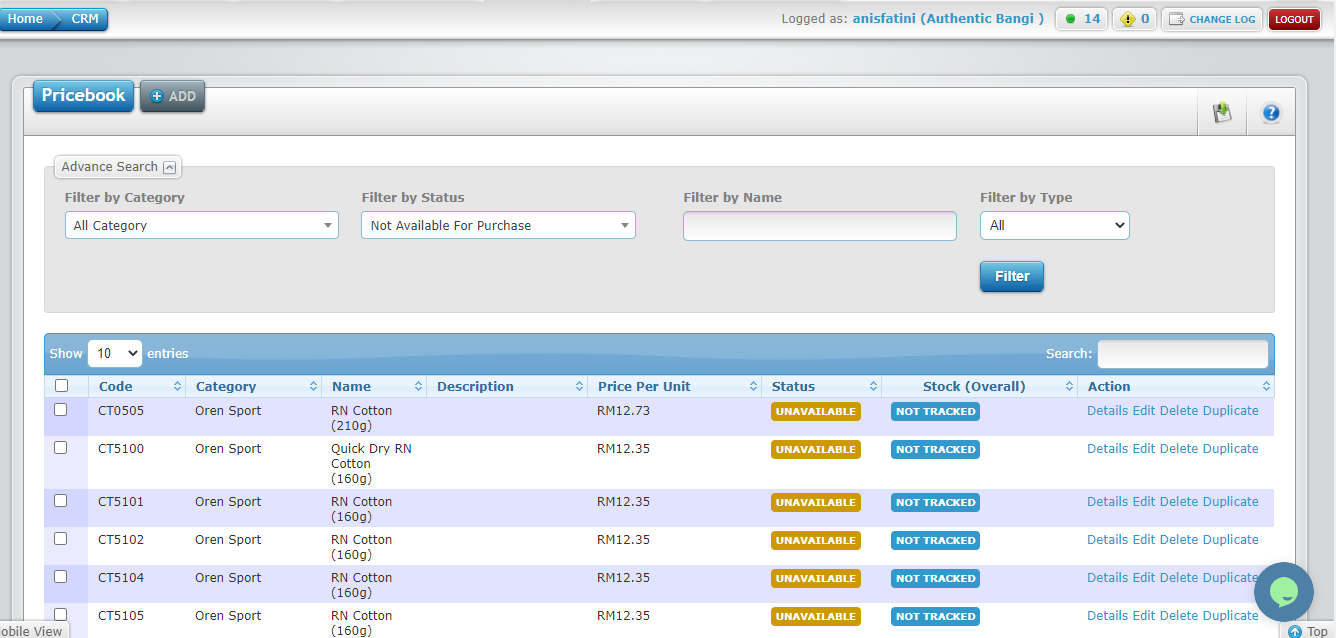Open the CHANGE LOG button

click(x=1212, y=19)
